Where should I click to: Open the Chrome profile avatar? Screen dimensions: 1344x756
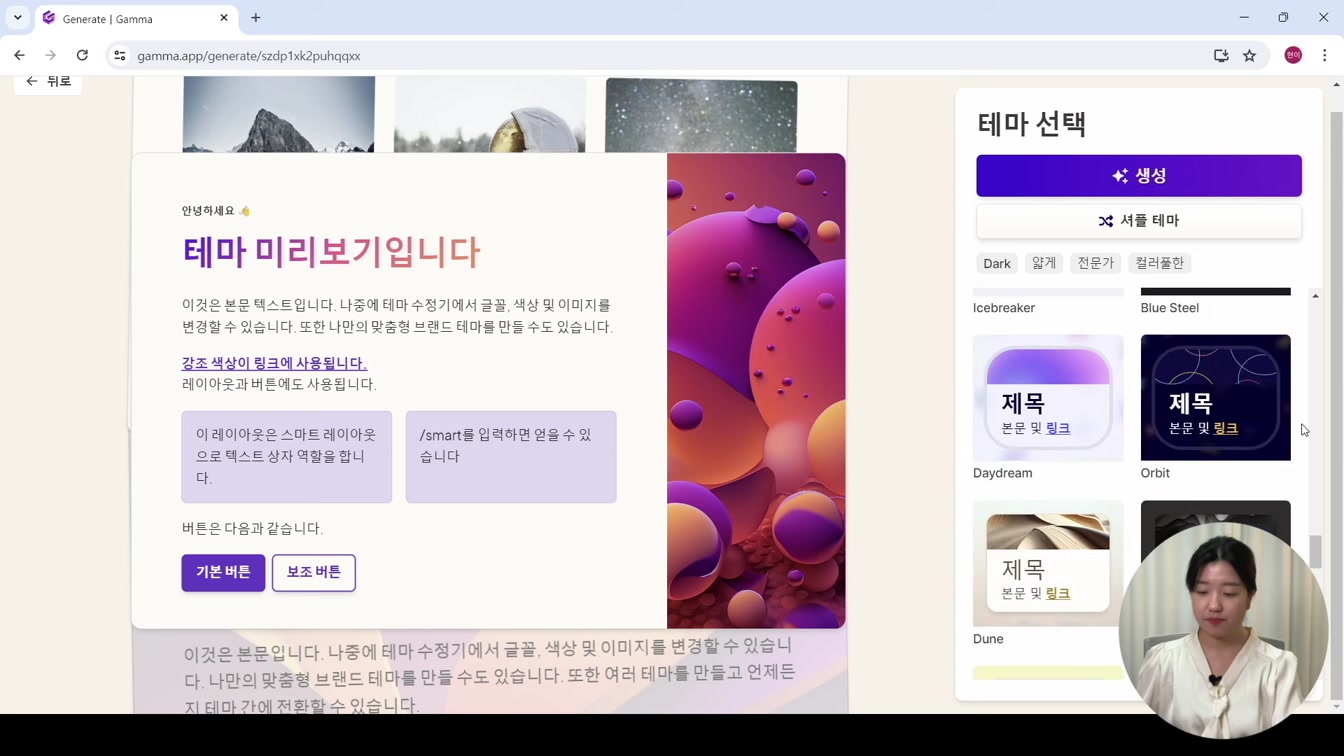1293,55
